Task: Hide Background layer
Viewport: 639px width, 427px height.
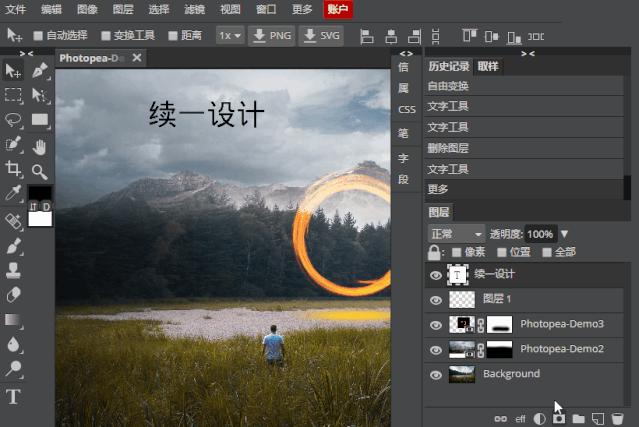Action: pyautogui.click(x=436, y=375)
